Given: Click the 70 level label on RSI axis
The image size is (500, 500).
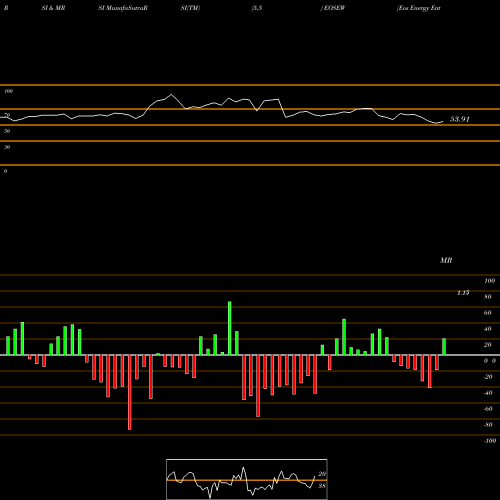Looking at the screenshot, I should [7, 115].
